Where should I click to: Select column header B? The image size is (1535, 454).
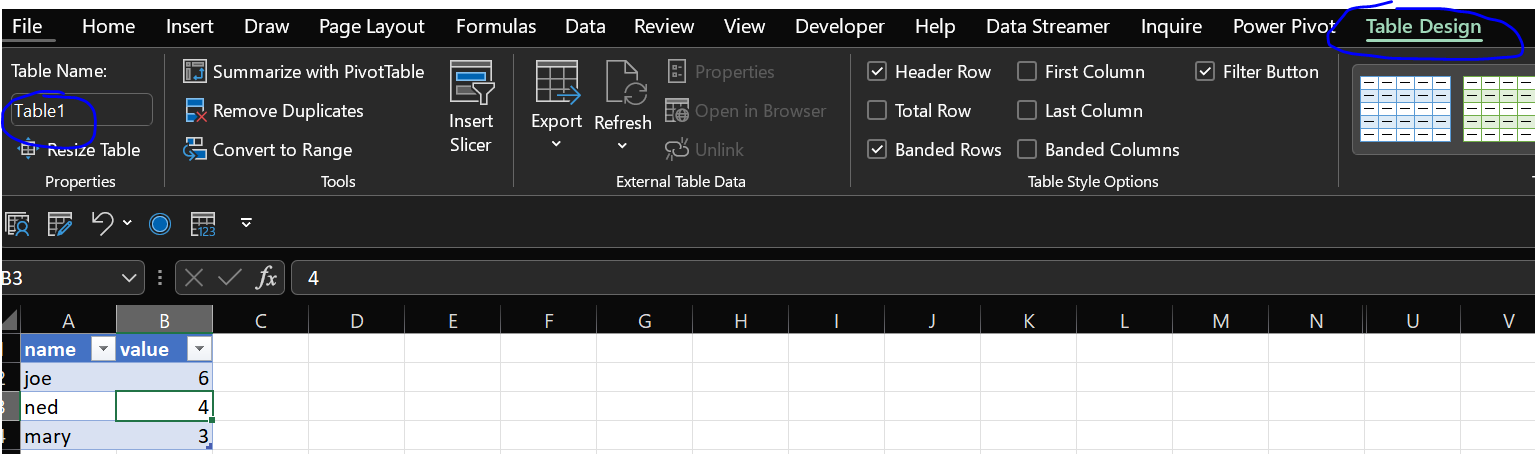coord(164,321)
